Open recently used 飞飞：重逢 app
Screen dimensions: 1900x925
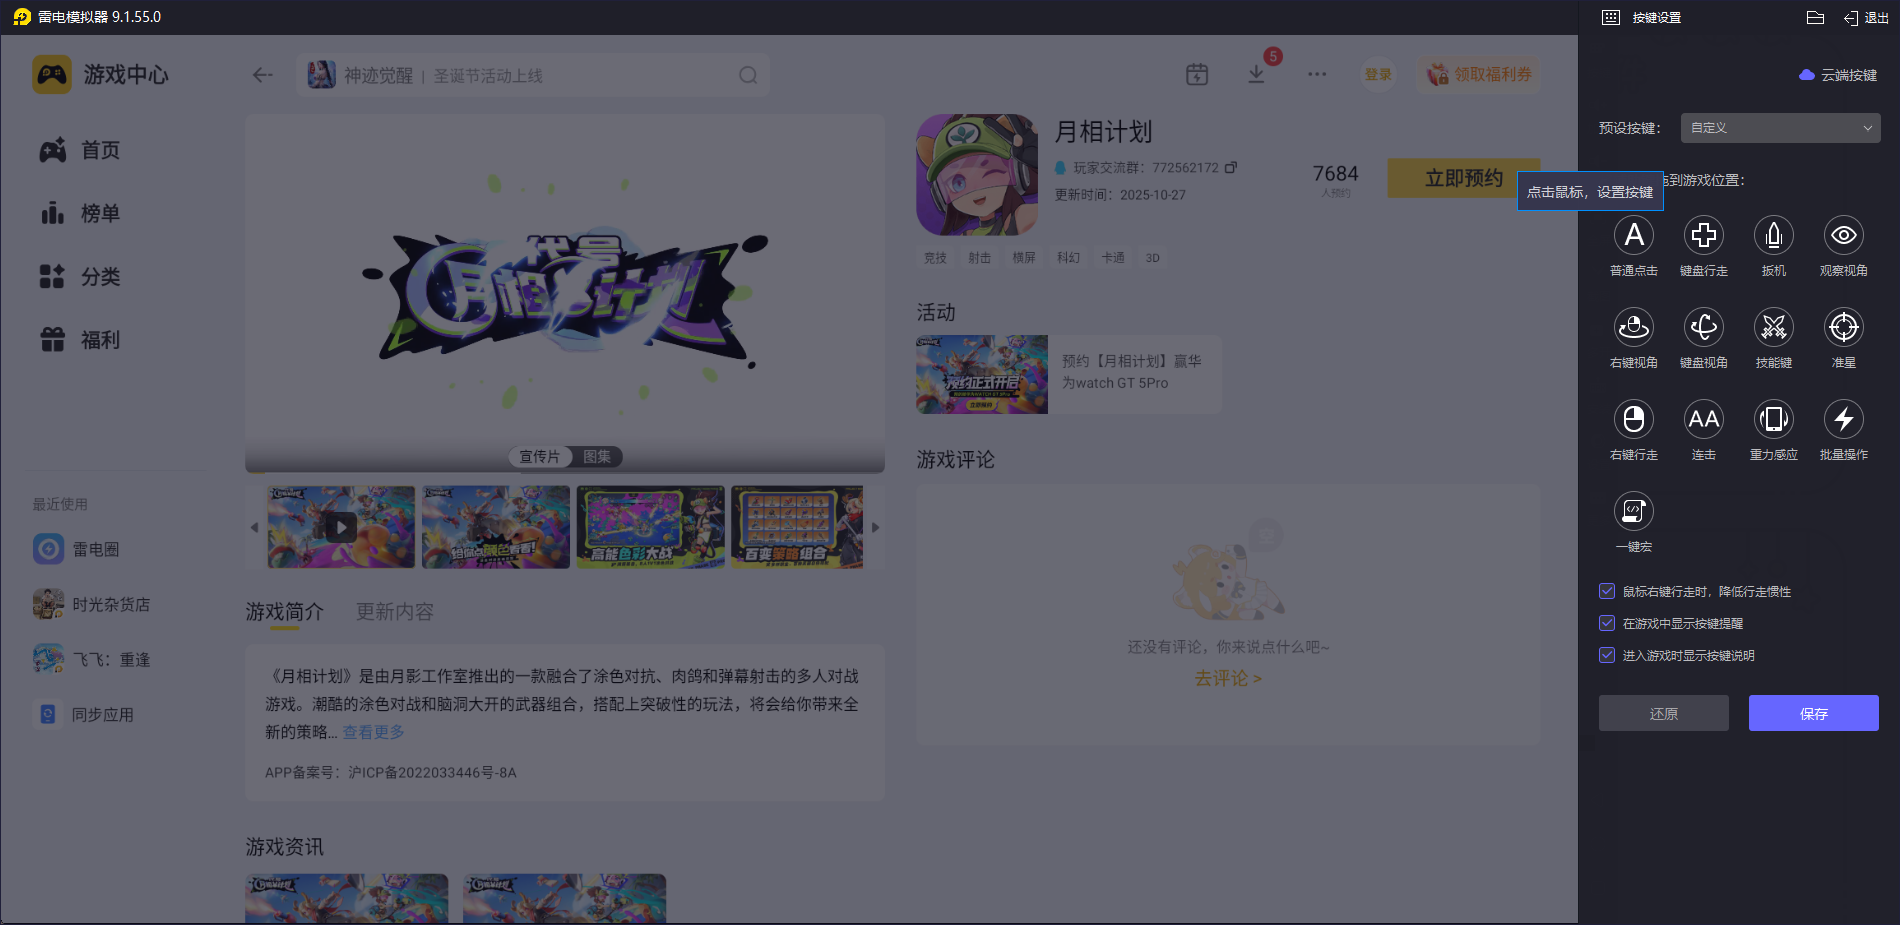tap(92, 659)
